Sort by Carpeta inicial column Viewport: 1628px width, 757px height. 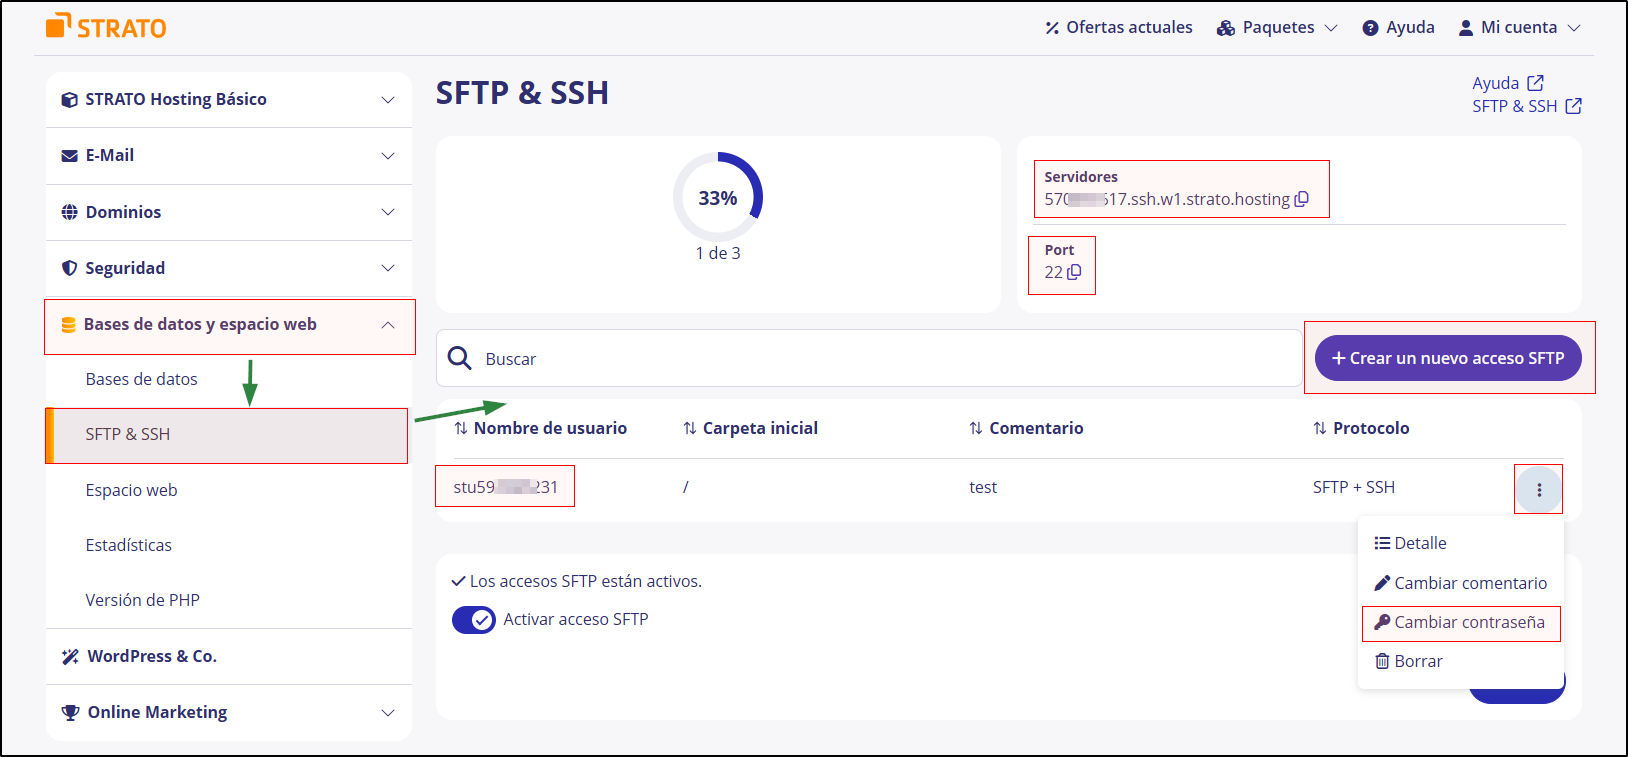point(750,428)
